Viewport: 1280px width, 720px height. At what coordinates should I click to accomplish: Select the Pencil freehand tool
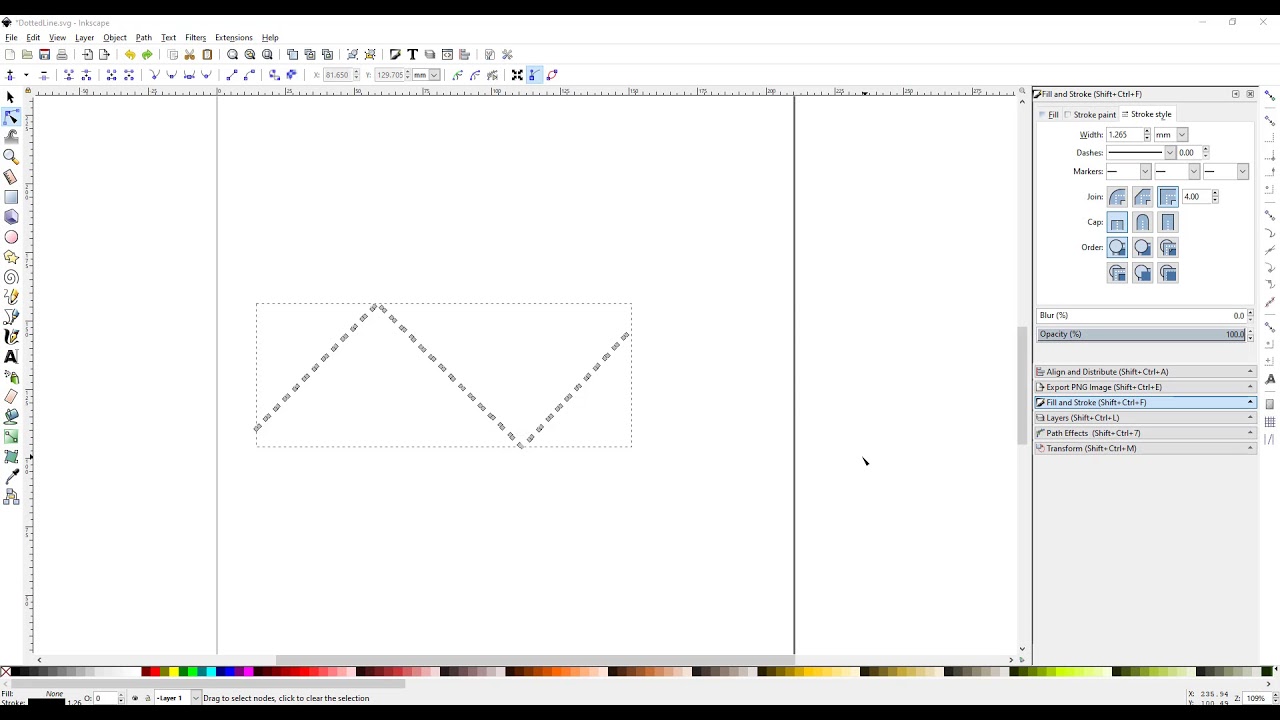coord(11,297)
